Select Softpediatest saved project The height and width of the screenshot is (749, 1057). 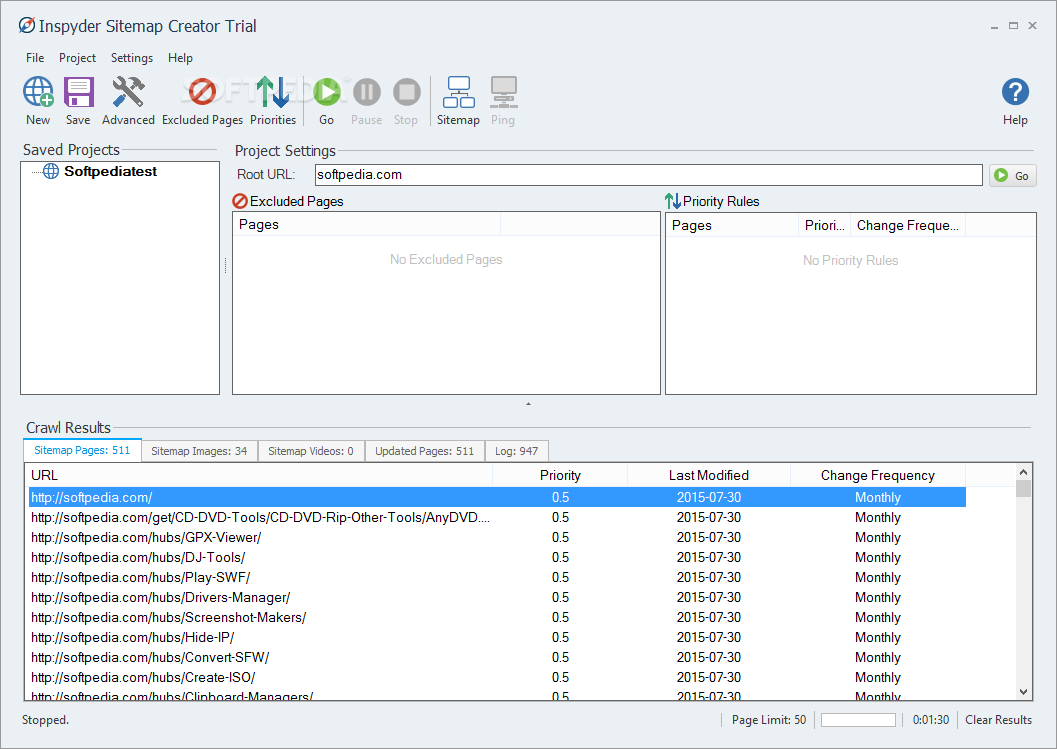111,171
